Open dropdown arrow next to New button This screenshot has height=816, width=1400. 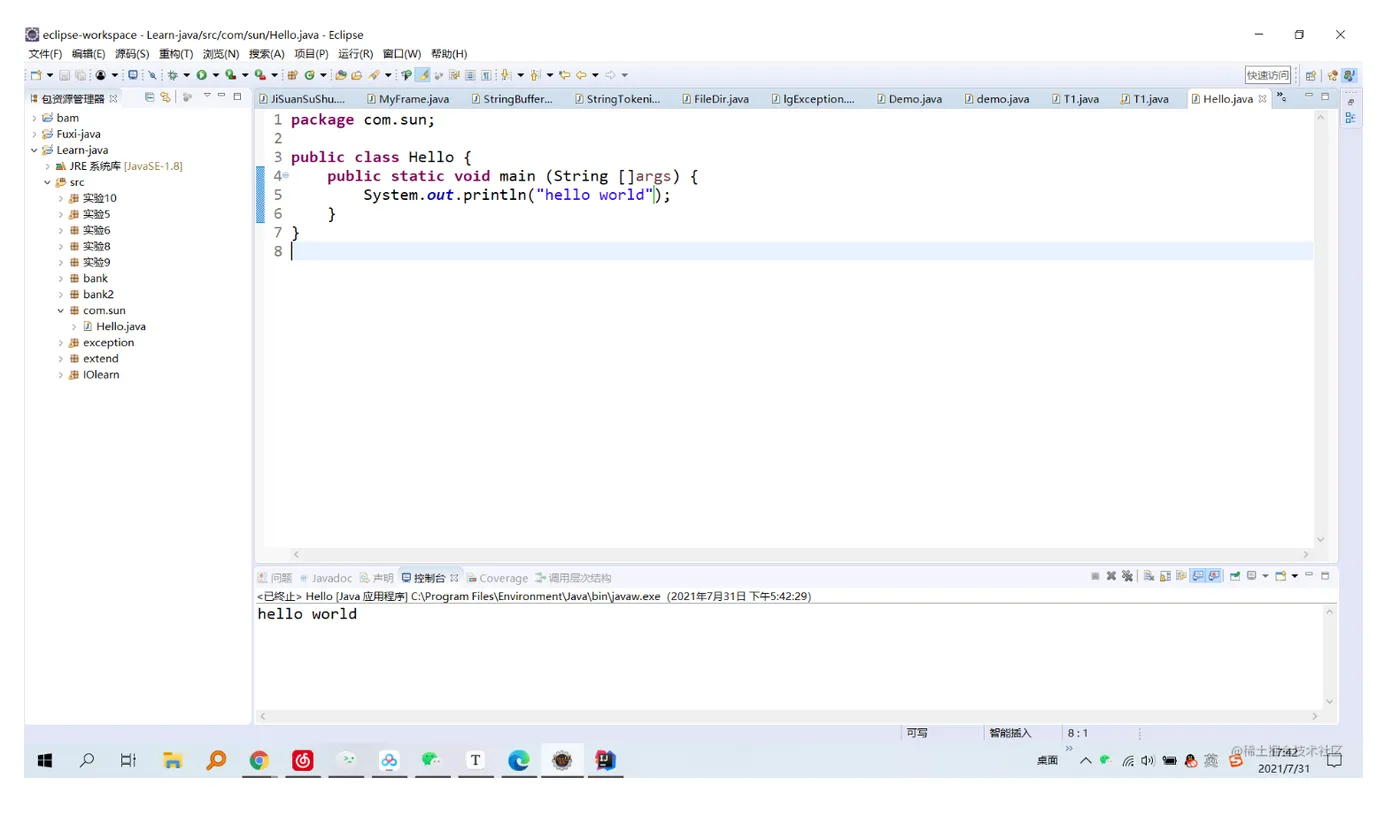click(x=50, y=75)
